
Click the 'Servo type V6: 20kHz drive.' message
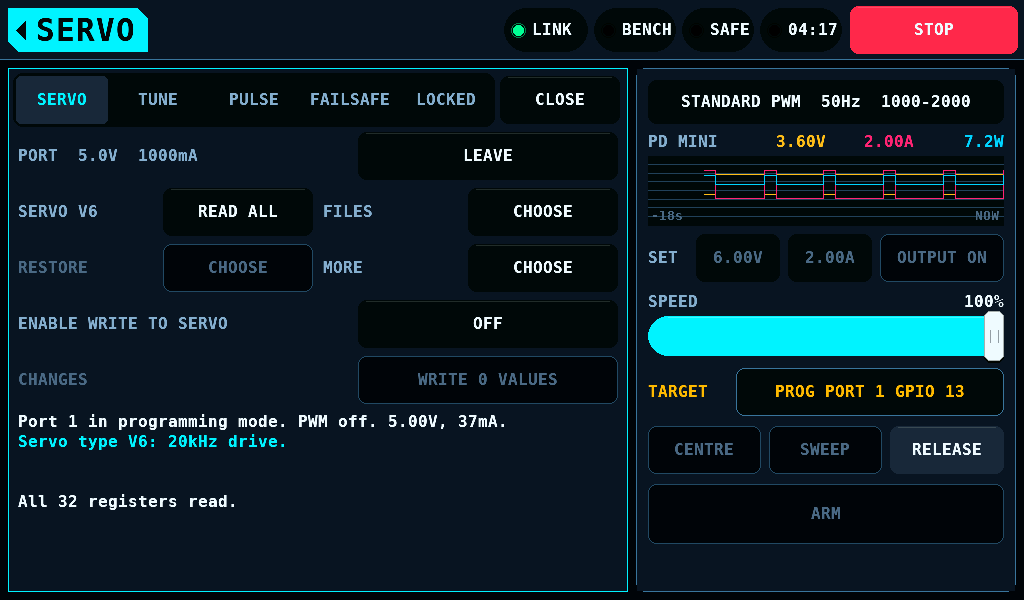[152, 442]
